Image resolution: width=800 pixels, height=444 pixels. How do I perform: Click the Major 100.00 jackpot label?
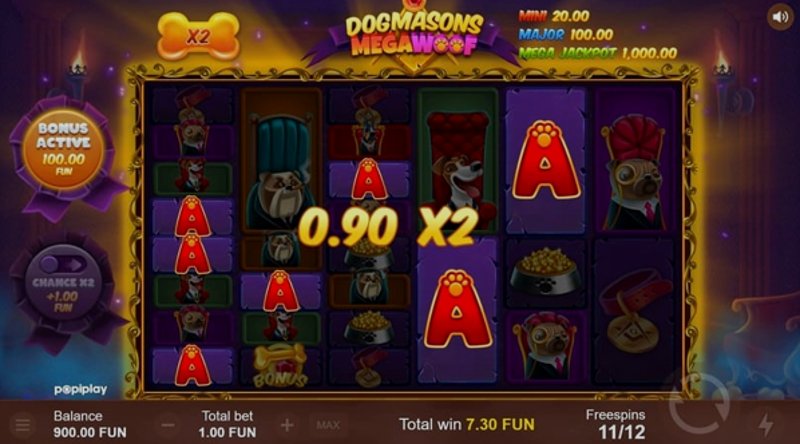(x=566, y=35)
